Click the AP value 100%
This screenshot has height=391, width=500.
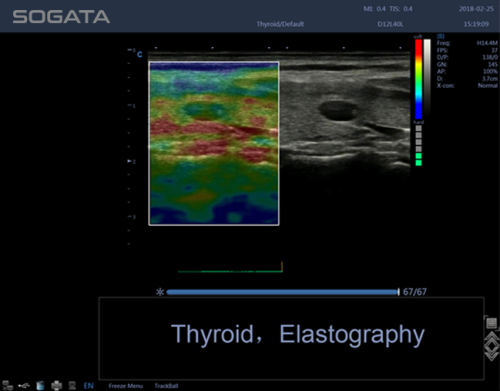click(490, 71)
